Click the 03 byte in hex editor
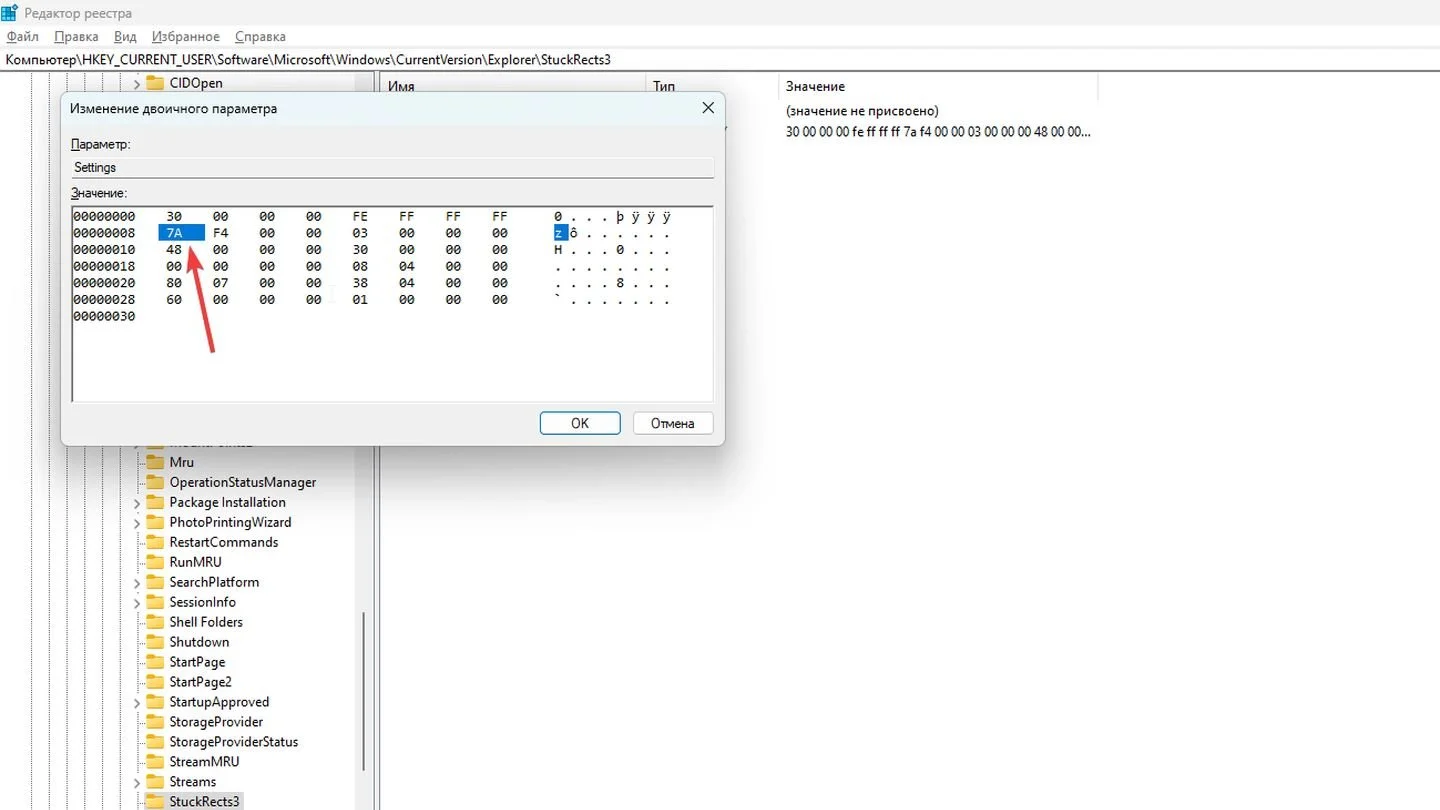 click(x=361, y=233)
